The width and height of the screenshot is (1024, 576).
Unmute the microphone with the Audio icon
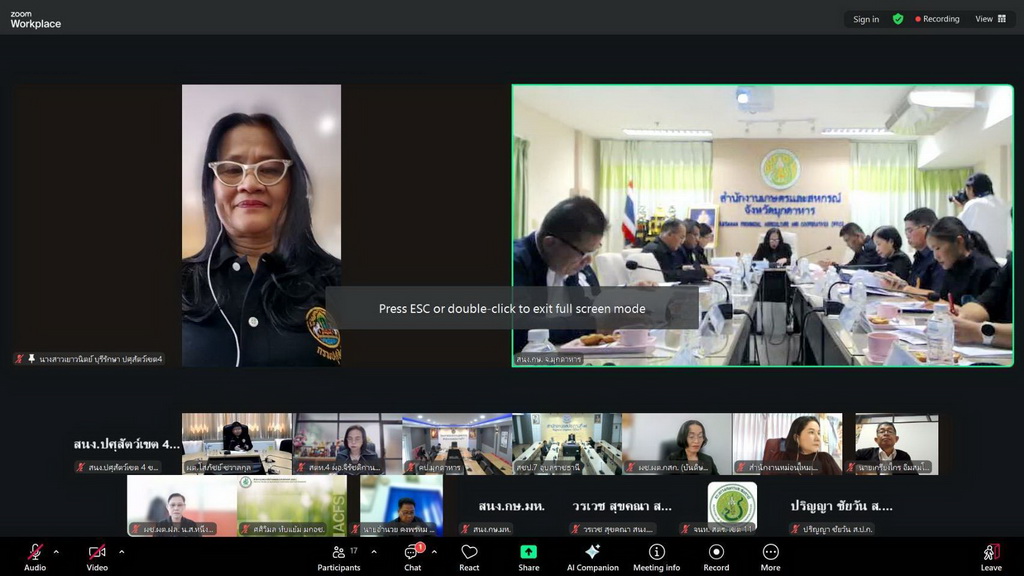pos(35,552)
